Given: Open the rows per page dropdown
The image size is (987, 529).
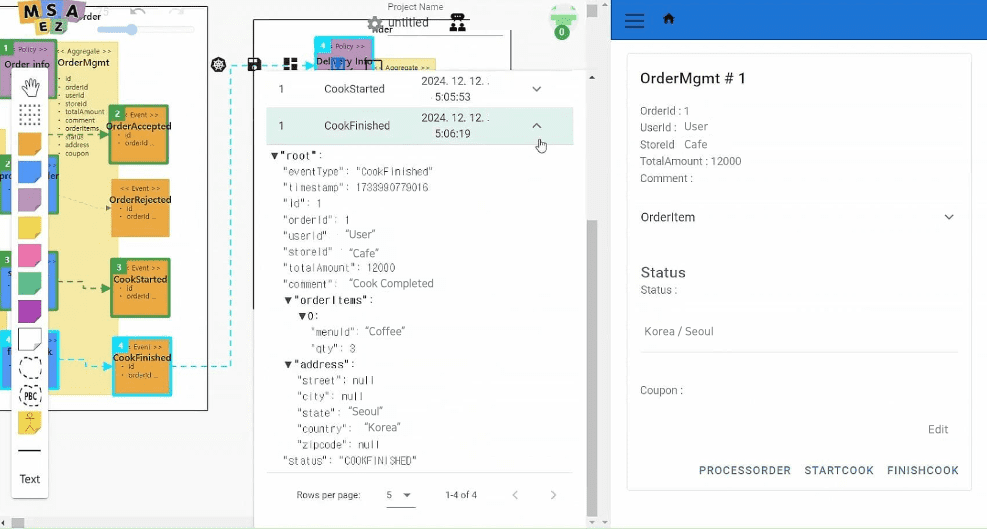Looking at the screenshot, I should tap(399, 495).
